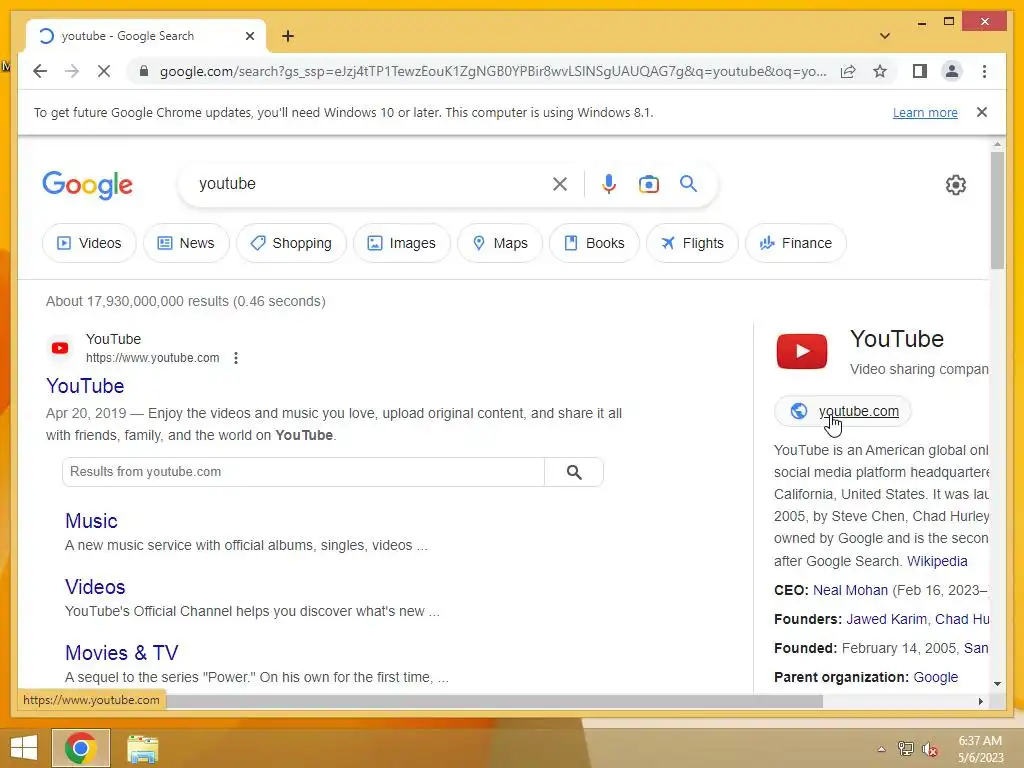Filter results by News
Screen dimensions: 1024x768
pos(186,243)
